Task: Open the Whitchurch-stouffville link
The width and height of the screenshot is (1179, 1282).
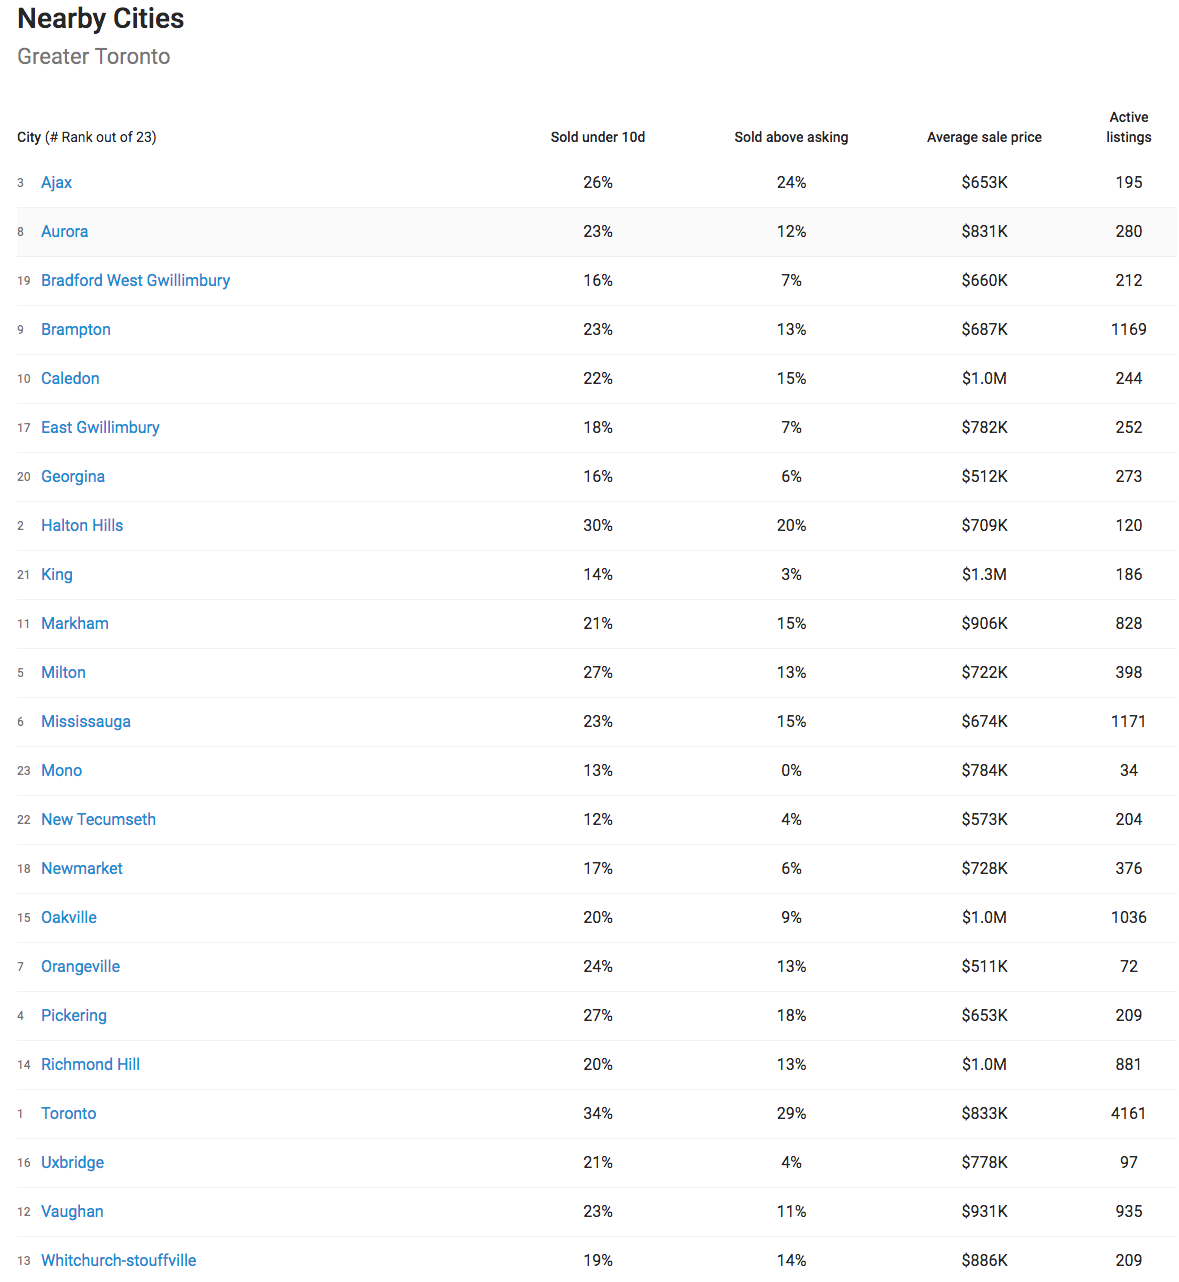Action: tap(118, 1260)
